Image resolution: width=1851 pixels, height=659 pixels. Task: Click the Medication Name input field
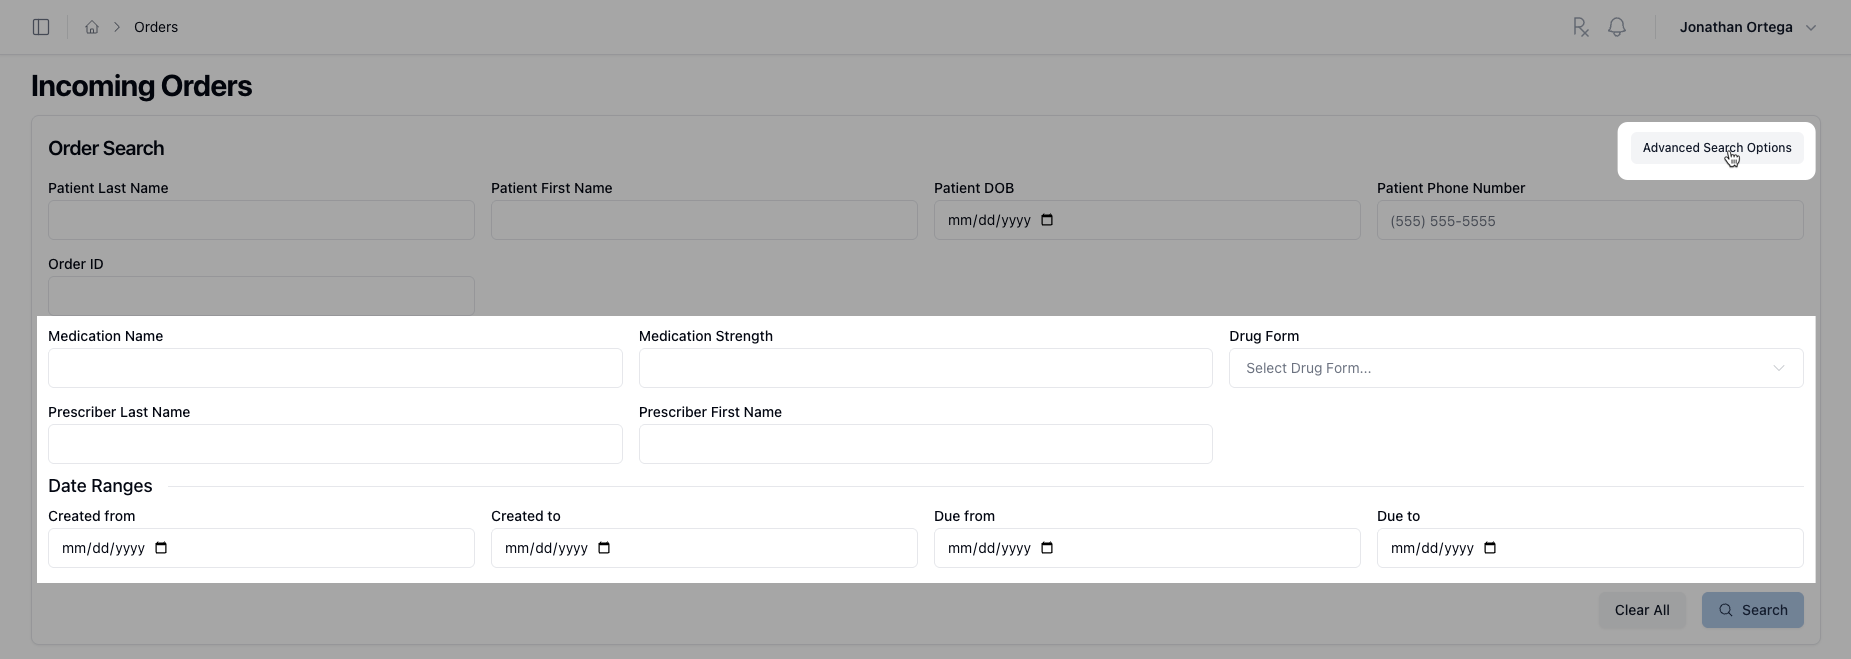[x=335, y=368]
